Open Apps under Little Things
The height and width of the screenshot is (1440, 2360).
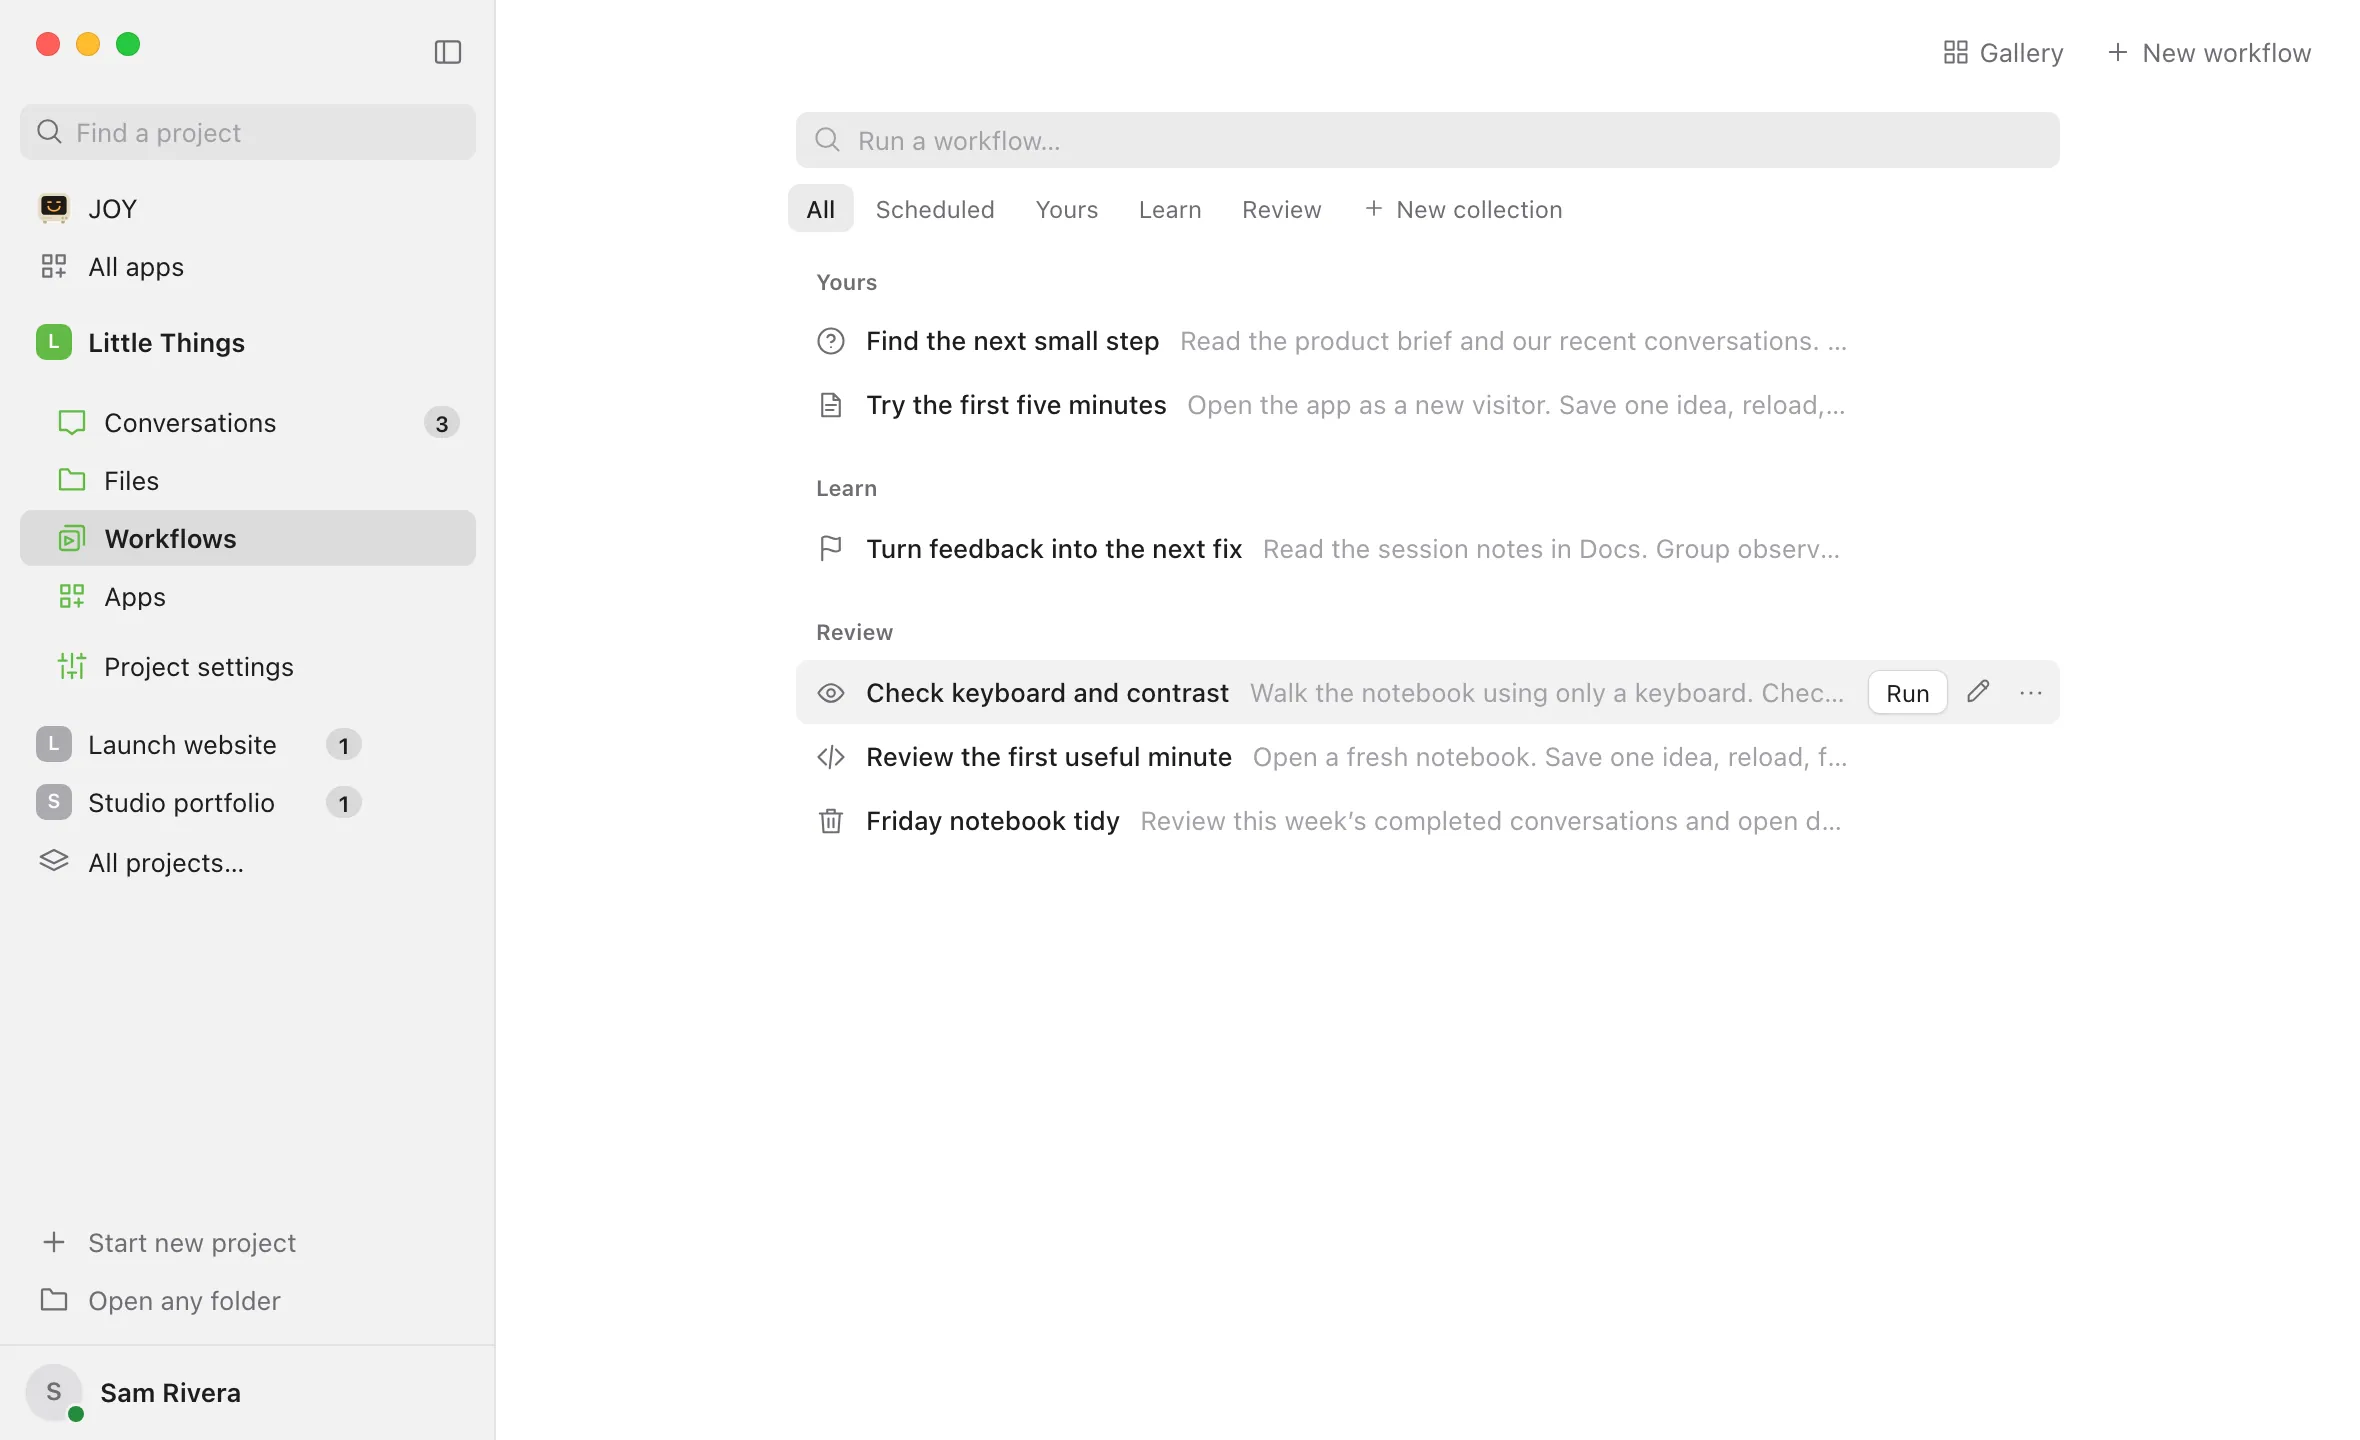pos(247,596)
